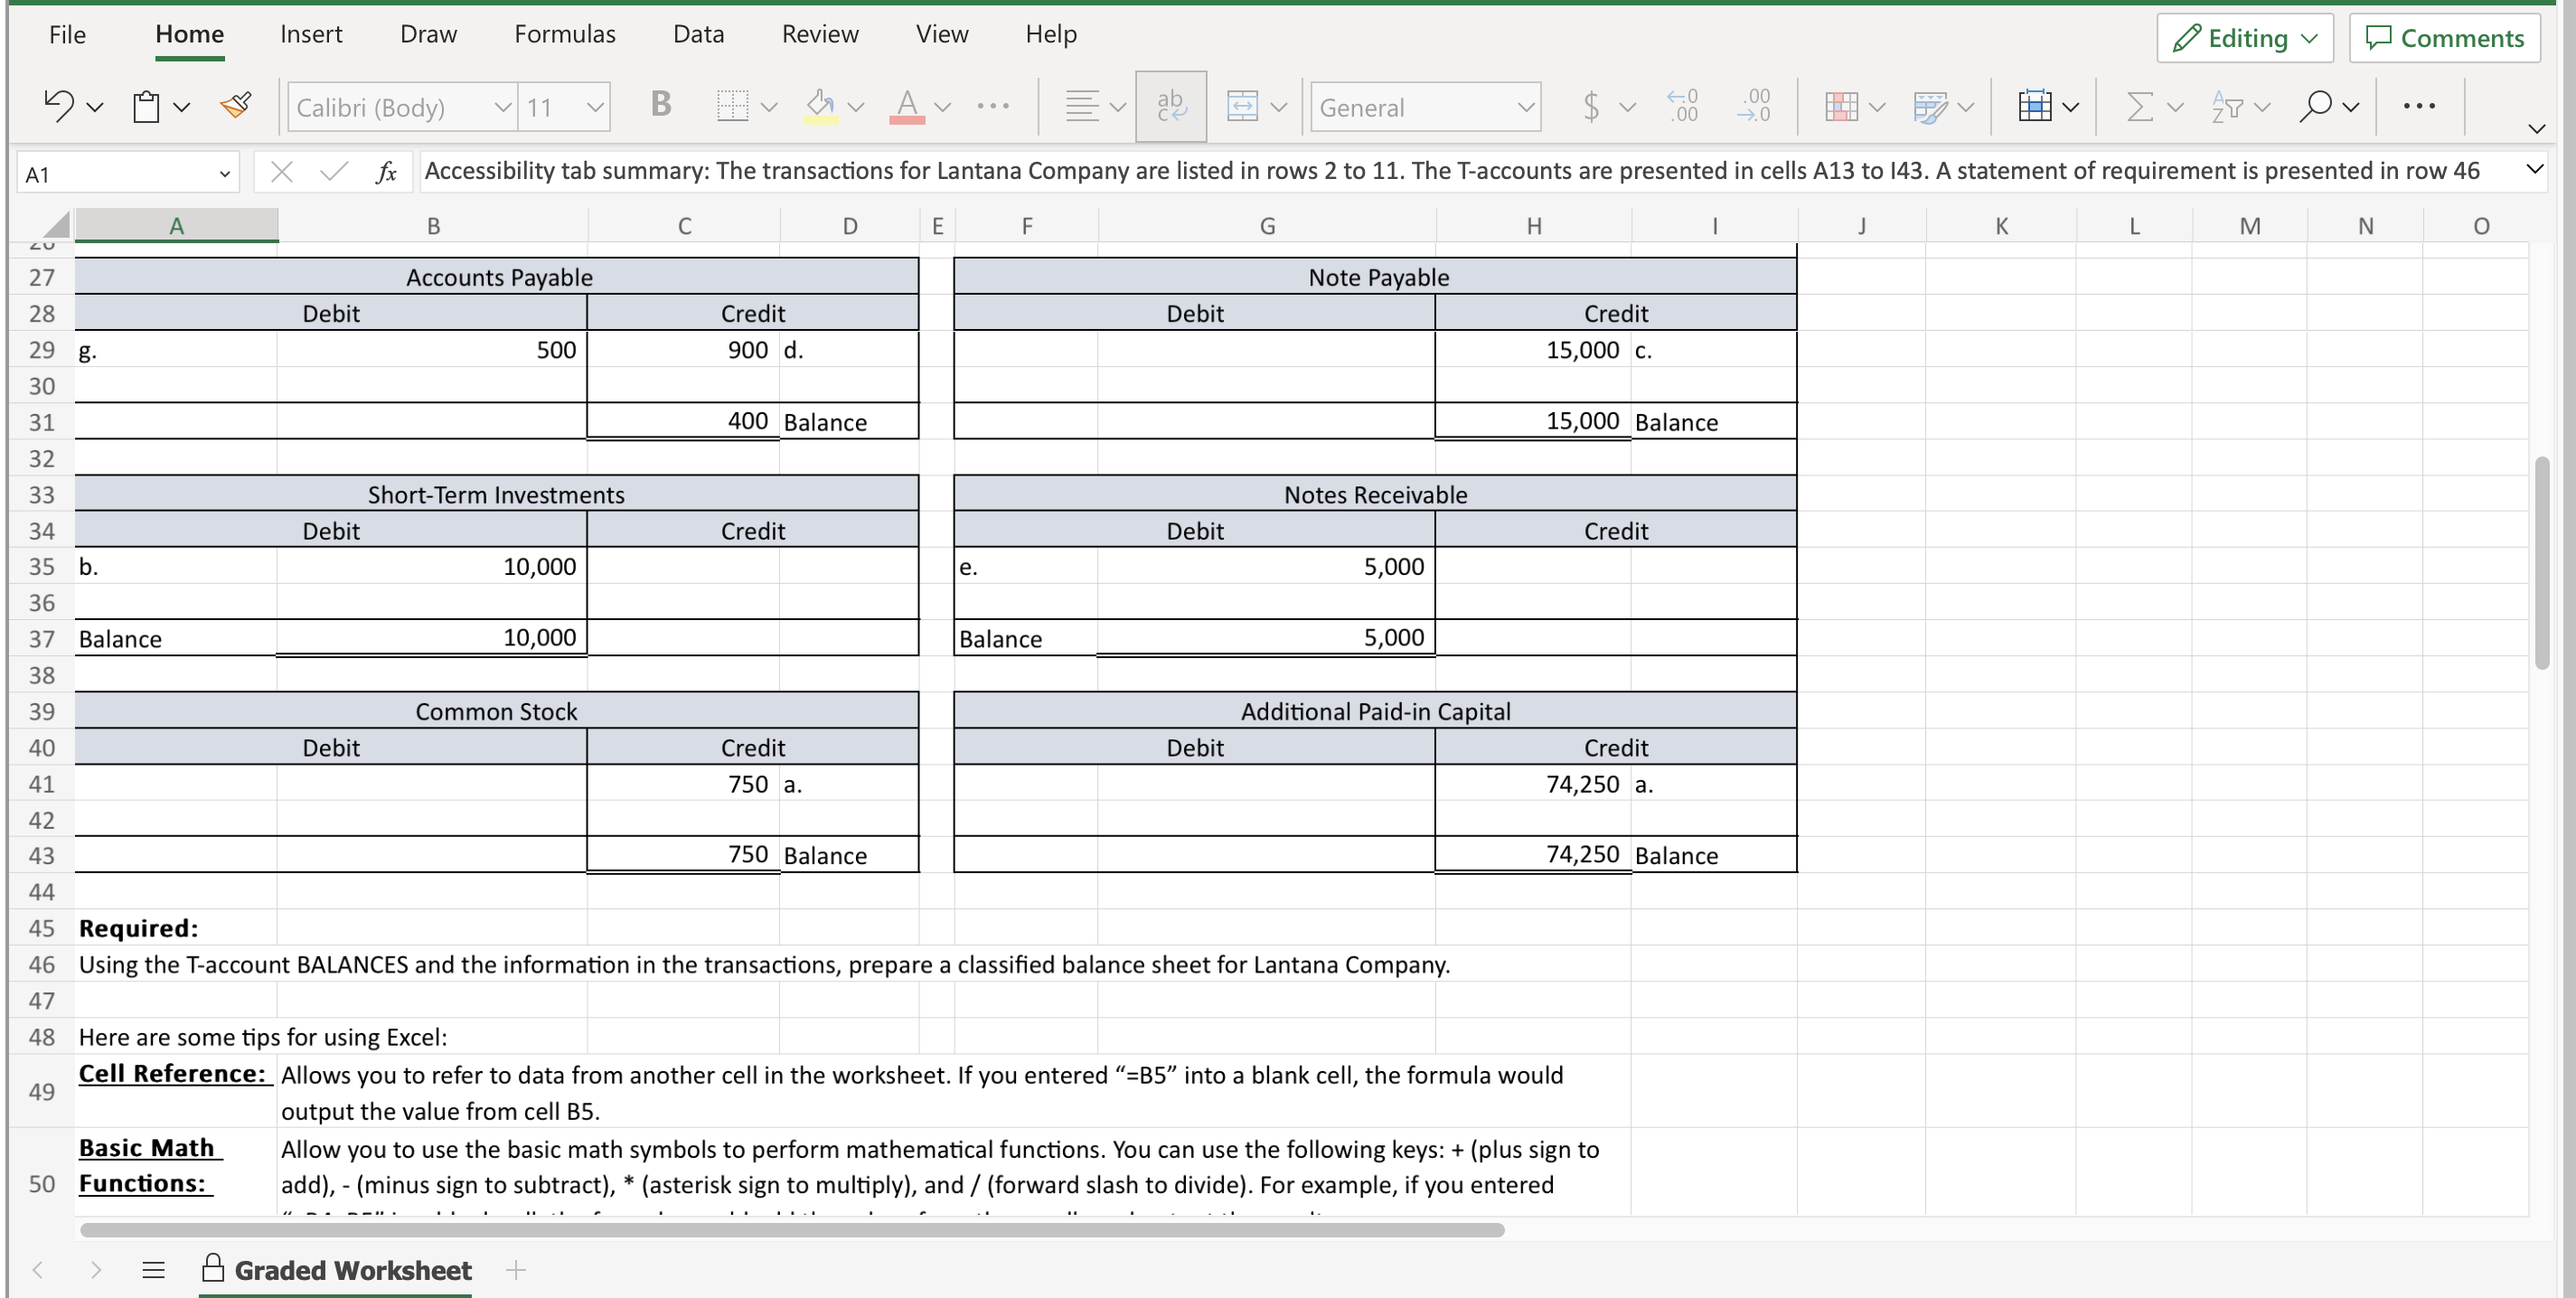Click the Undo icon

(58, 106)
